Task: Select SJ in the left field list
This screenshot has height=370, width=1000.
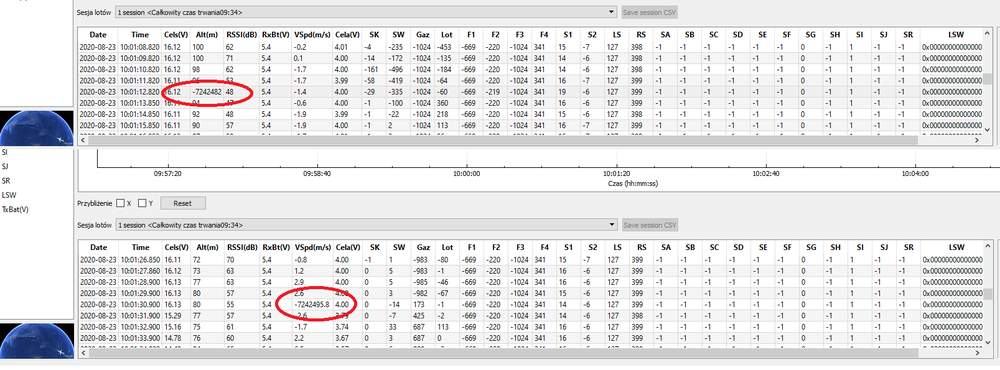Action: [5, 167]
